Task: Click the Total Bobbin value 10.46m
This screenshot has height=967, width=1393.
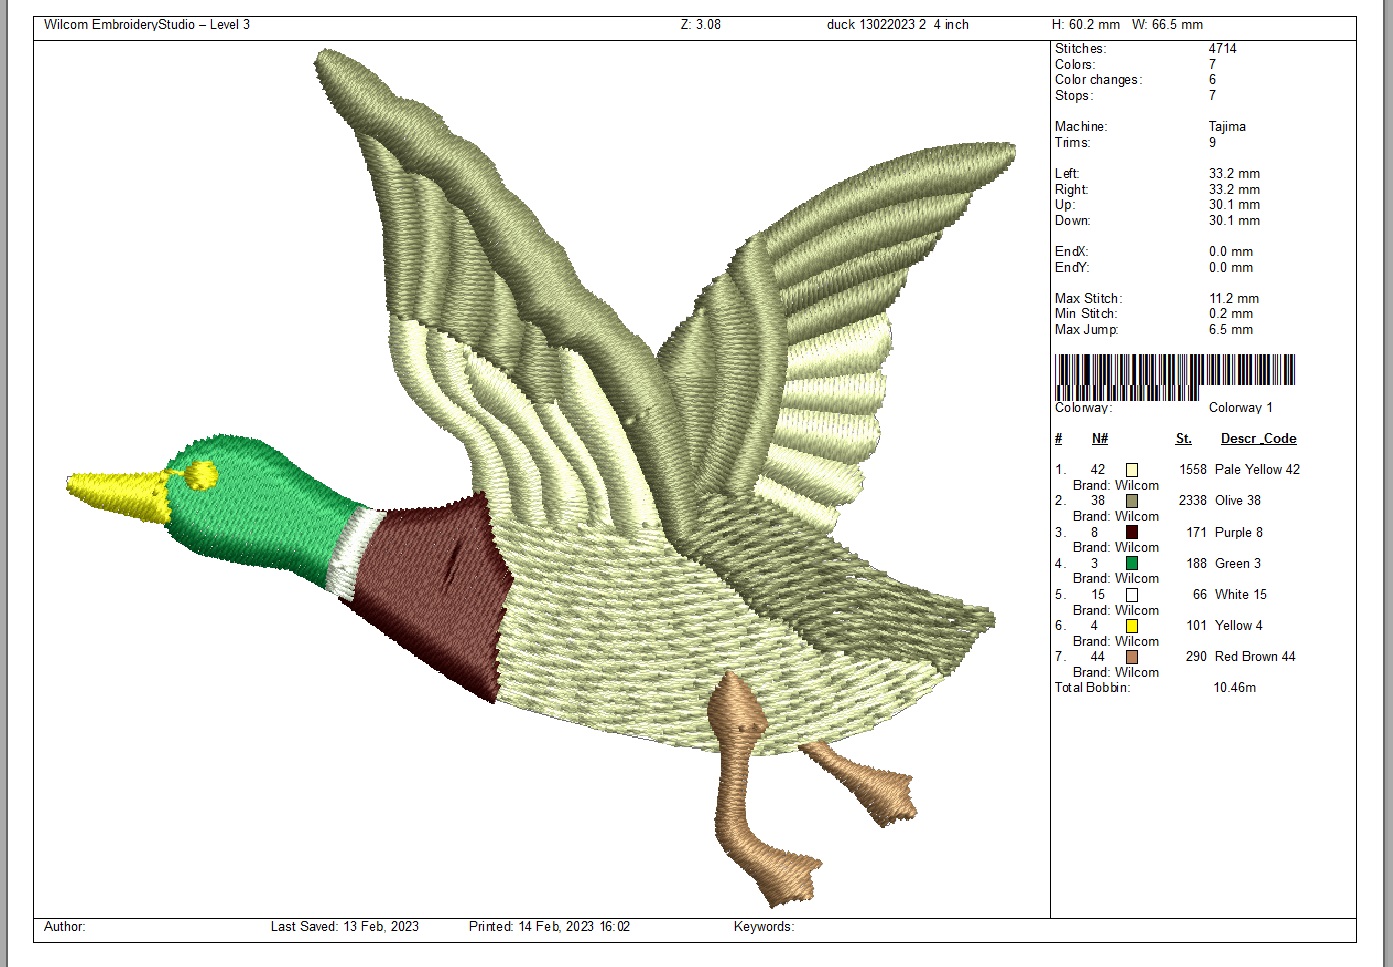Action: (1234, 688)
